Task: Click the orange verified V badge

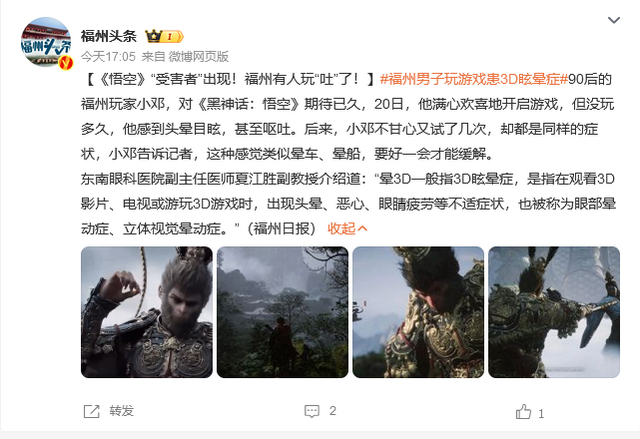Action: coord(65,63)
